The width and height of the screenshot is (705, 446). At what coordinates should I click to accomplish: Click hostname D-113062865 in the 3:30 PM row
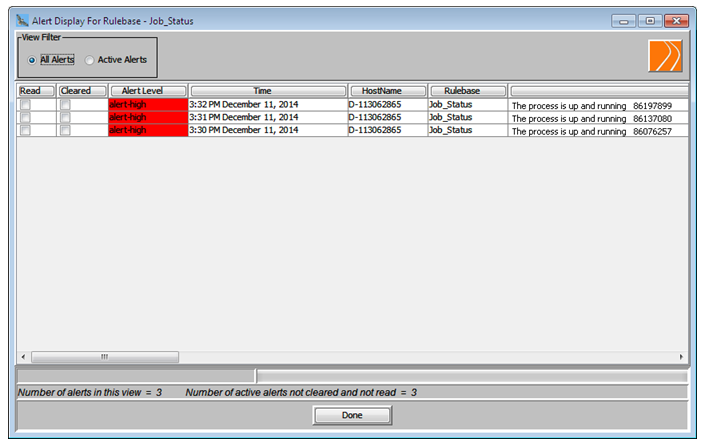(388, 130)
